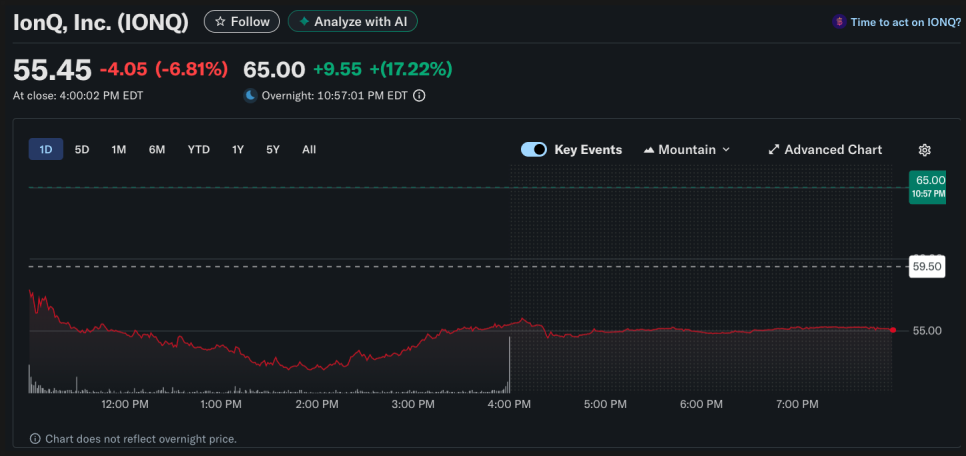Follow the IonQ stock
Image resolution: width=966 pixels, height=456 pixels.
point(242,21)
